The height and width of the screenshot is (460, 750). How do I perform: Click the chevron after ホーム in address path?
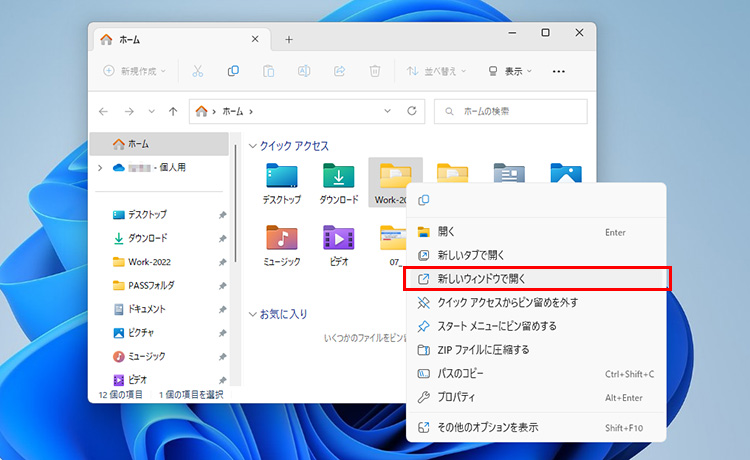[x=251, y=111]
